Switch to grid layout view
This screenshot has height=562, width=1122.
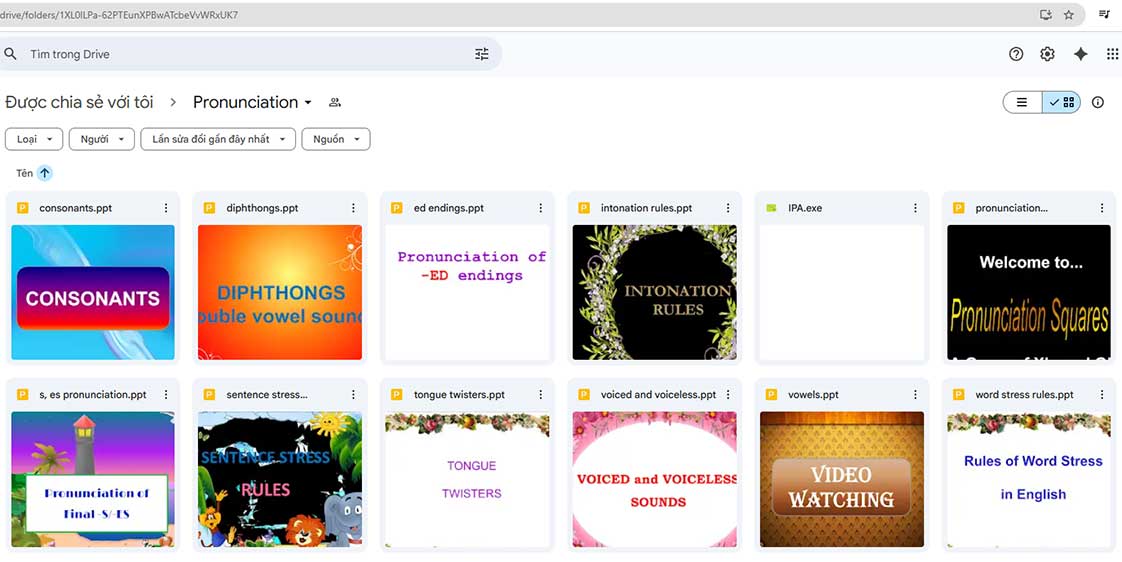1062,102
